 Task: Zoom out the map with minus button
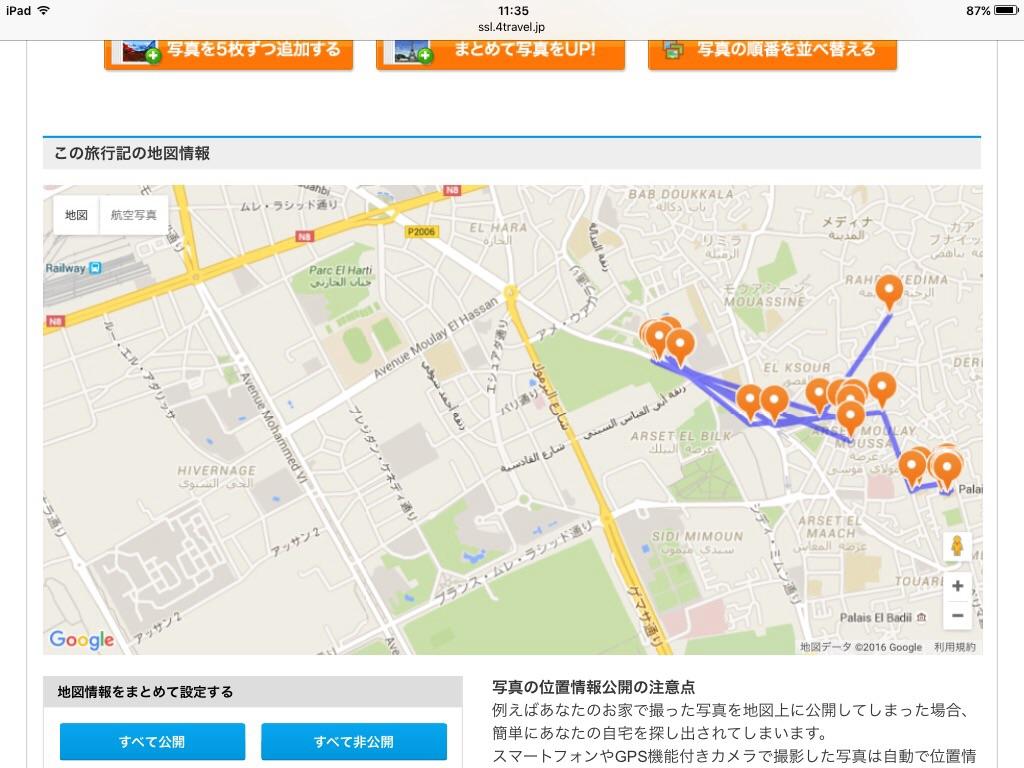tap(957, 615)
